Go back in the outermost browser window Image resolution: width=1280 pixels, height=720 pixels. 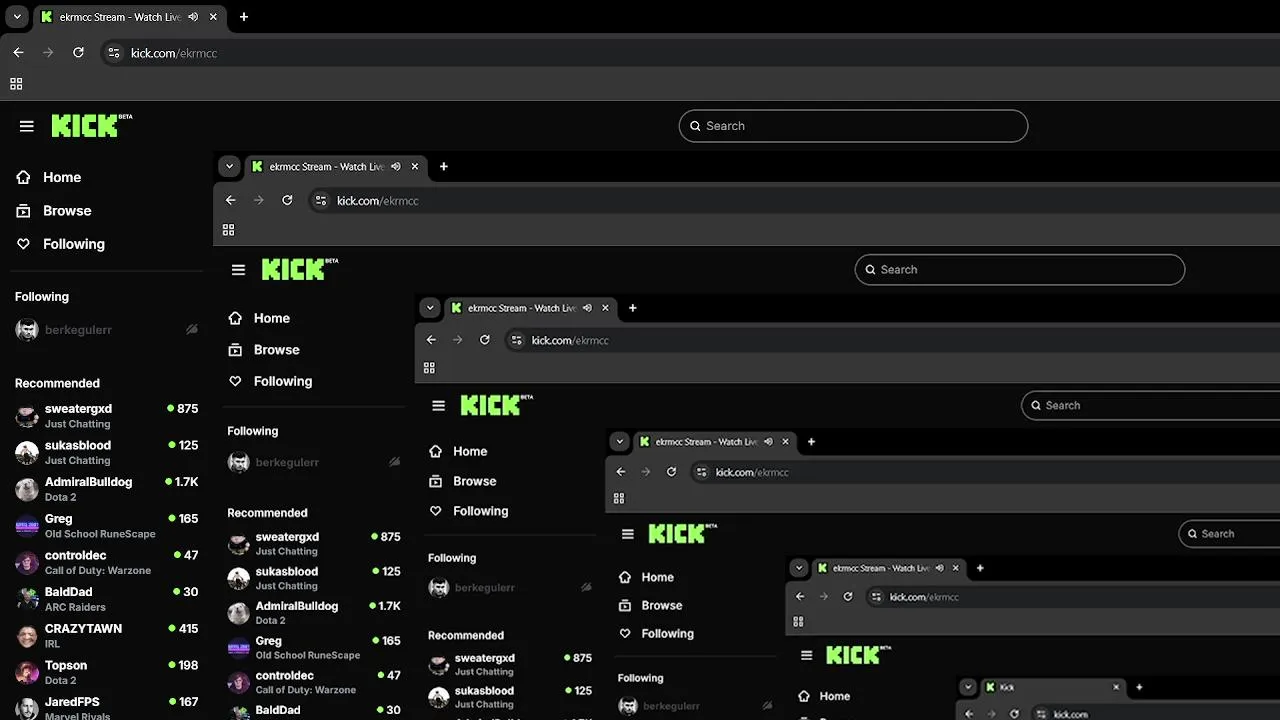18,53
